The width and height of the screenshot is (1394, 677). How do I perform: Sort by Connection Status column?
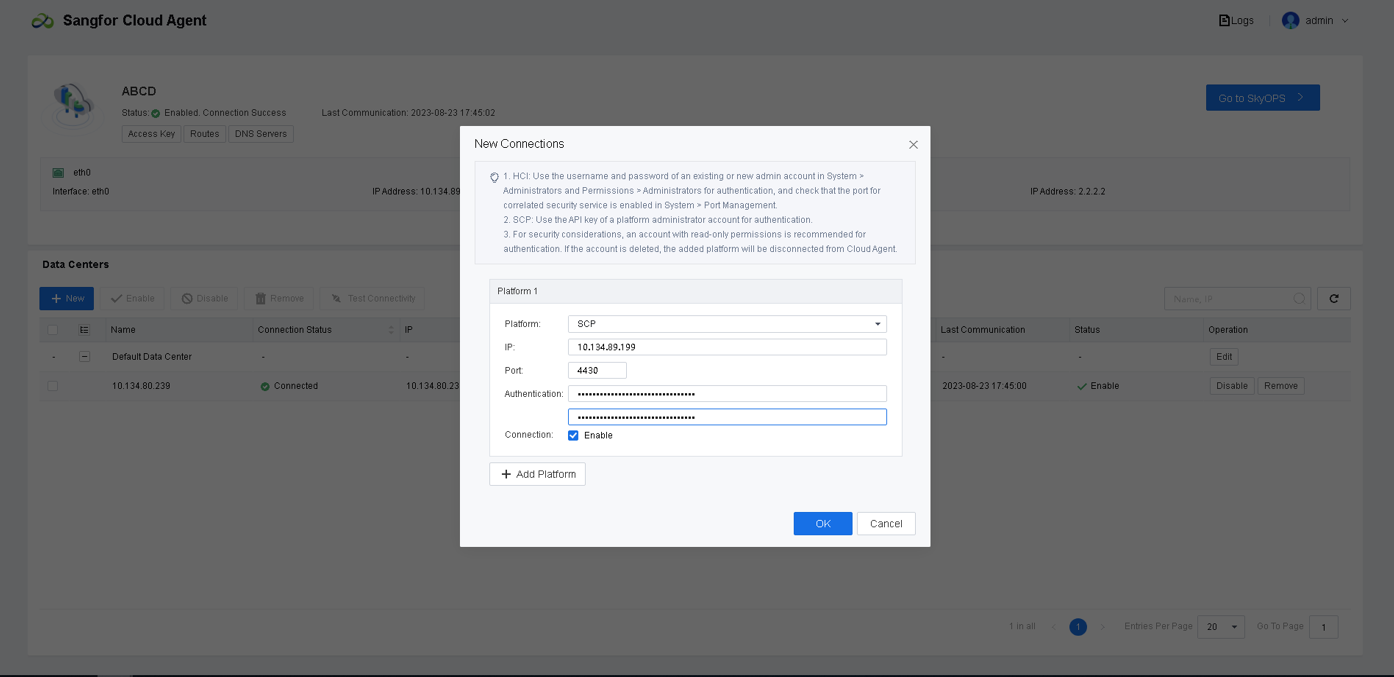coord(391,329)
